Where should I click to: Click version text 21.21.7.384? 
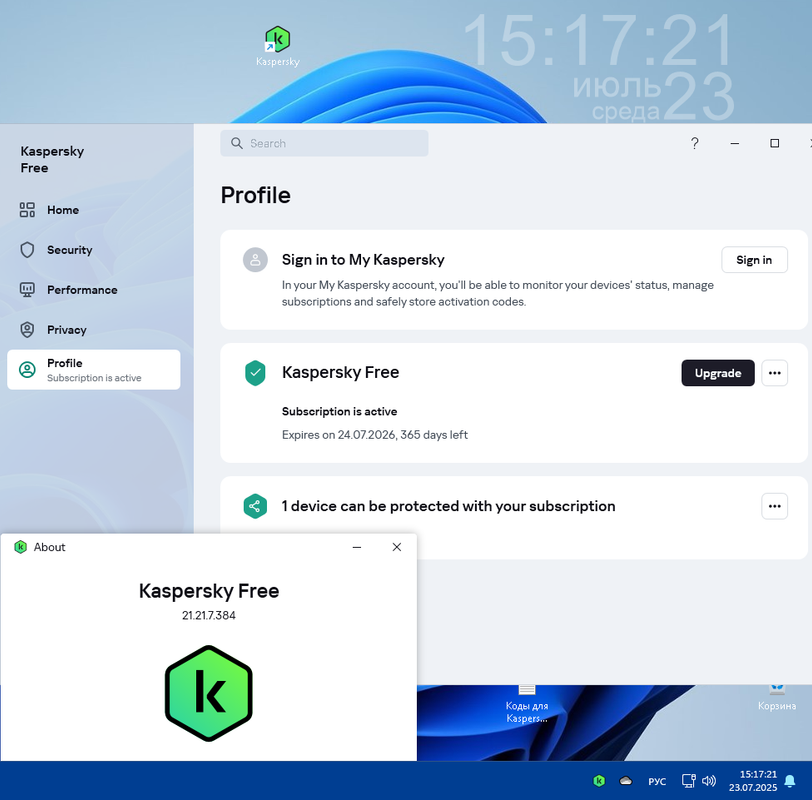(209, 615)
